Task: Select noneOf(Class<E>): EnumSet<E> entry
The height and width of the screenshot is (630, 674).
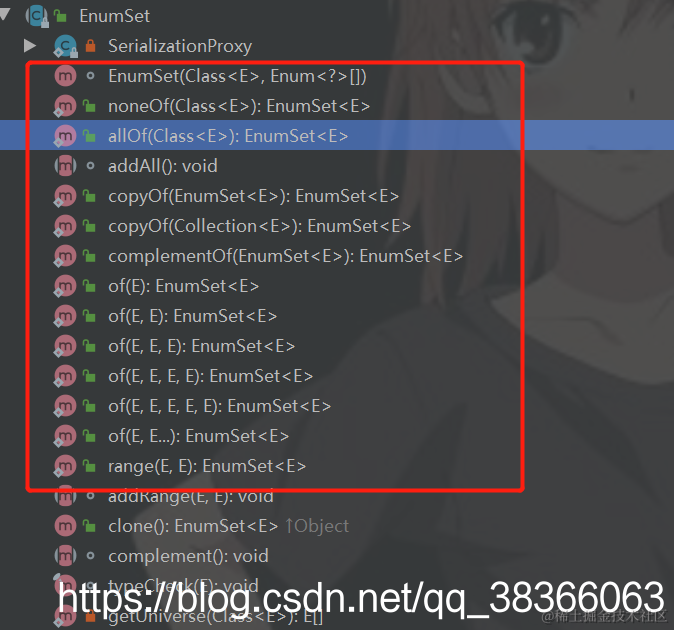Action: (239, 106)
